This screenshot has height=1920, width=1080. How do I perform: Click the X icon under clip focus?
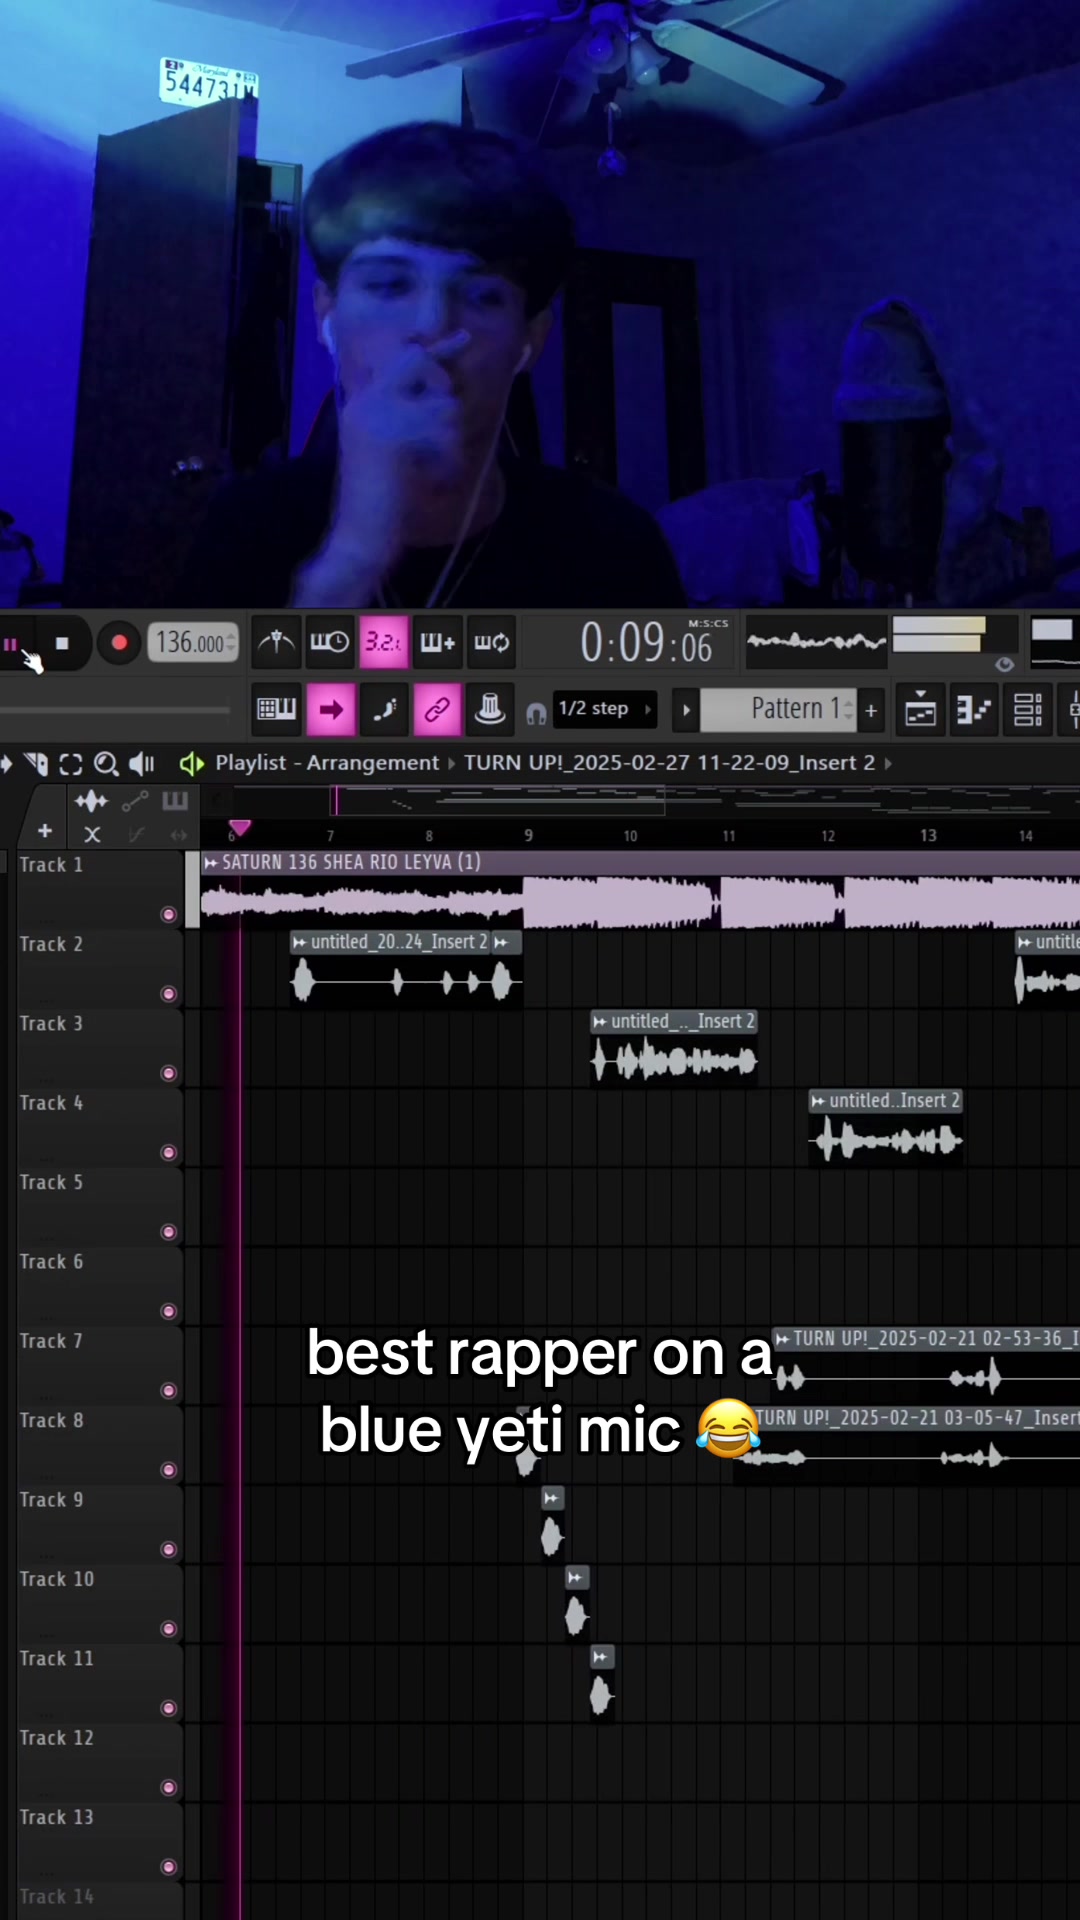92,834
